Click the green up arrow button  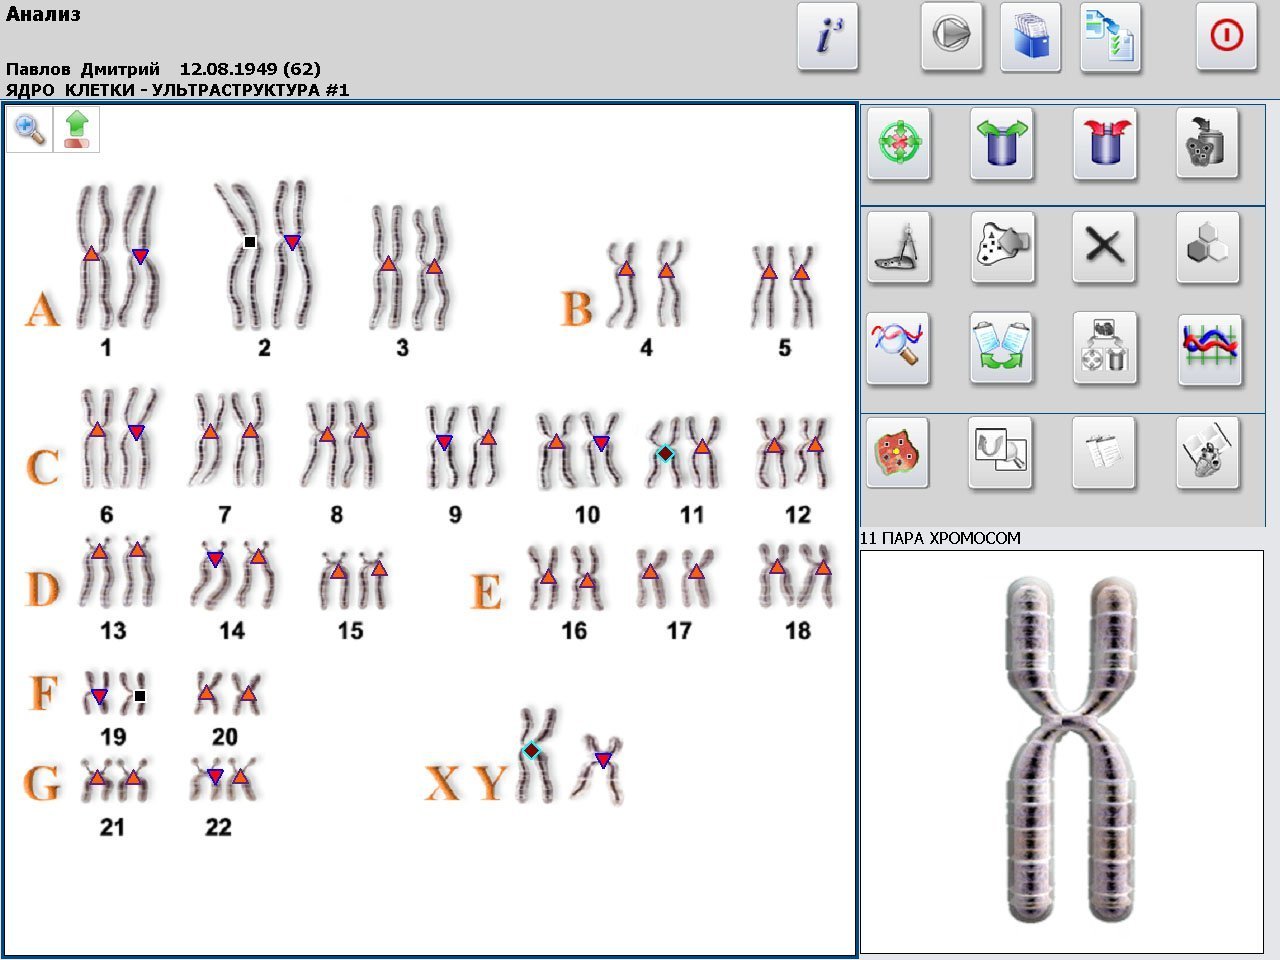[x=77, y=130]
